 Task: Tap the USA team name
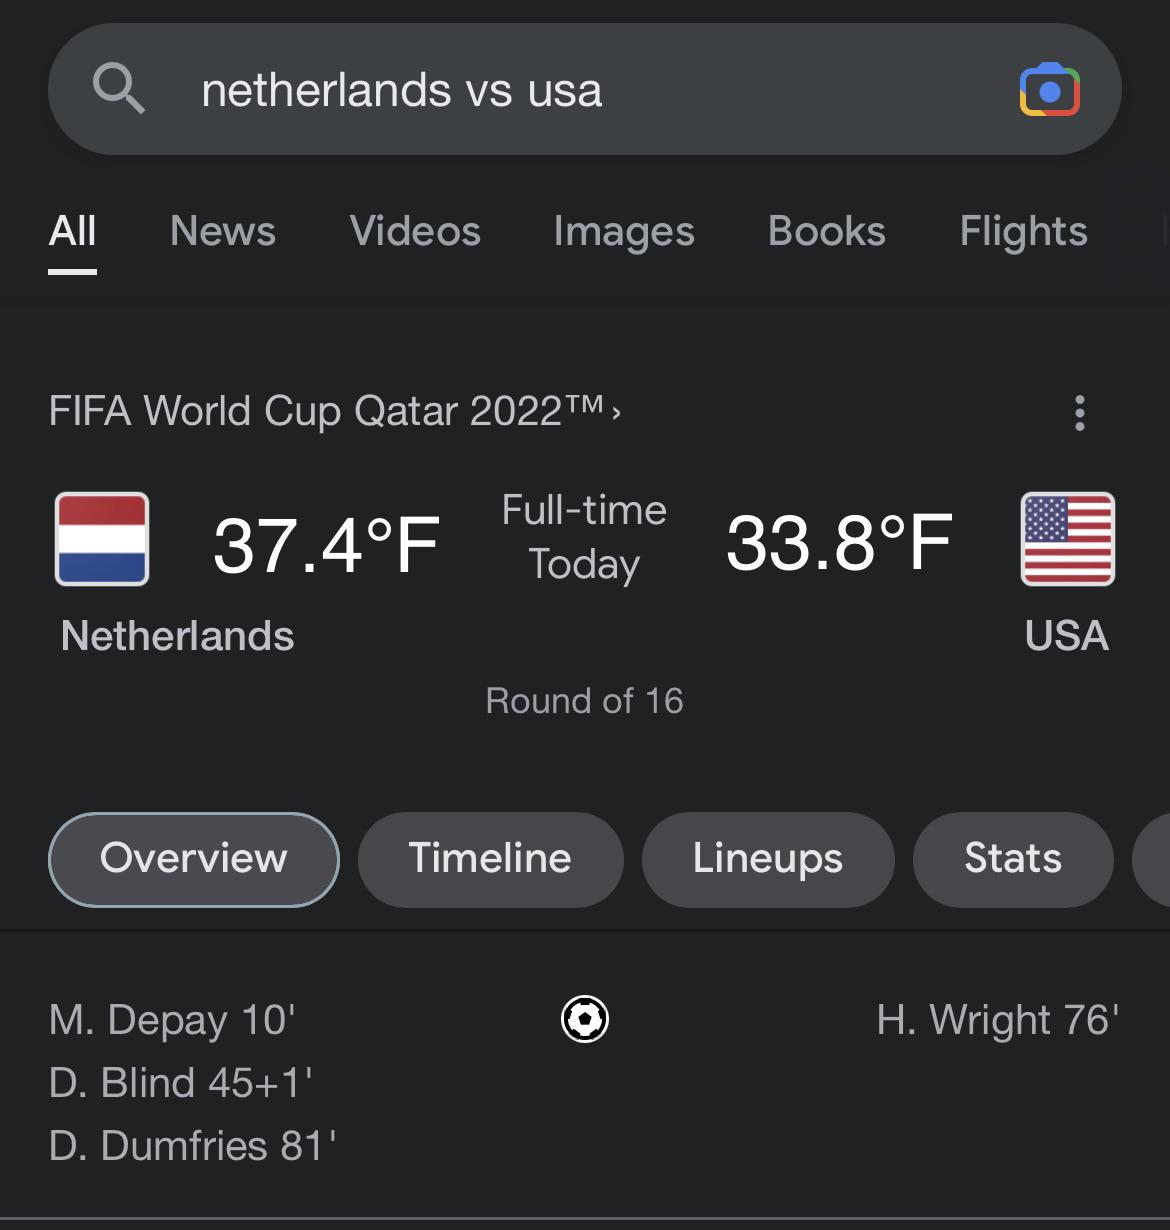tap(1066, 636)
